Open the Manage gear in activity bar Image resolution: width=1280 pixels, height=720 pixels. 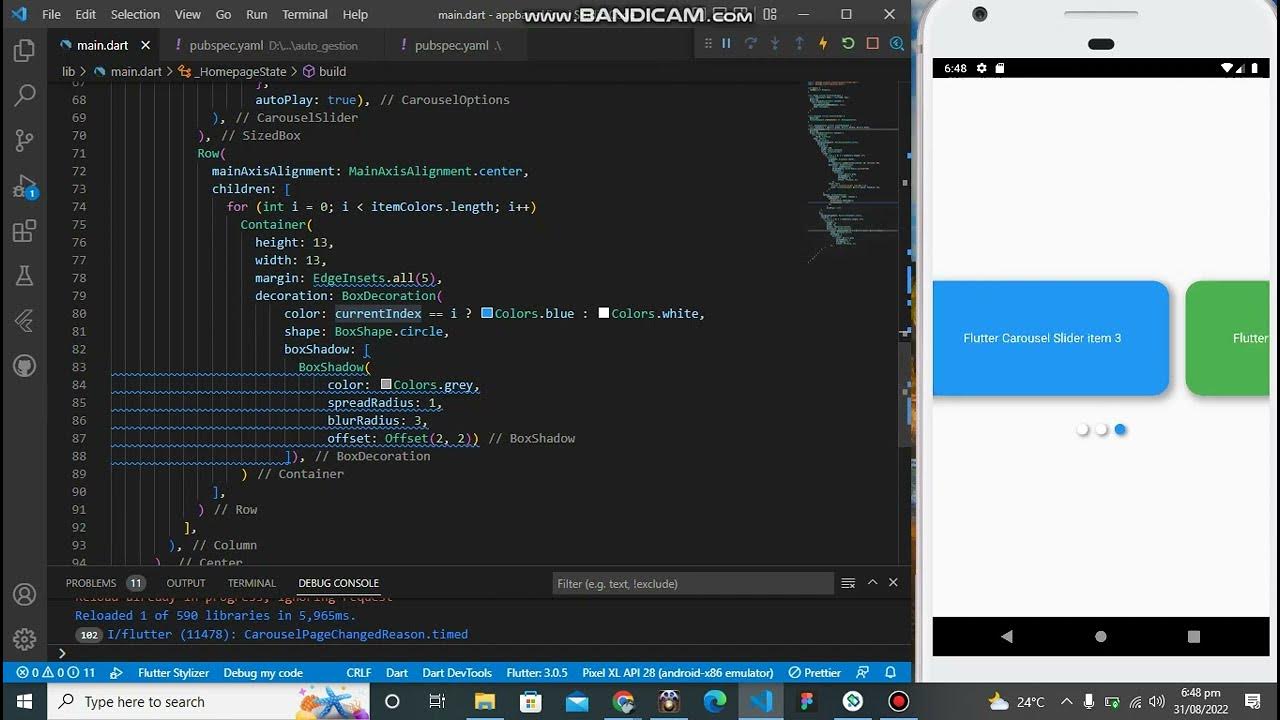coord(24,639)
